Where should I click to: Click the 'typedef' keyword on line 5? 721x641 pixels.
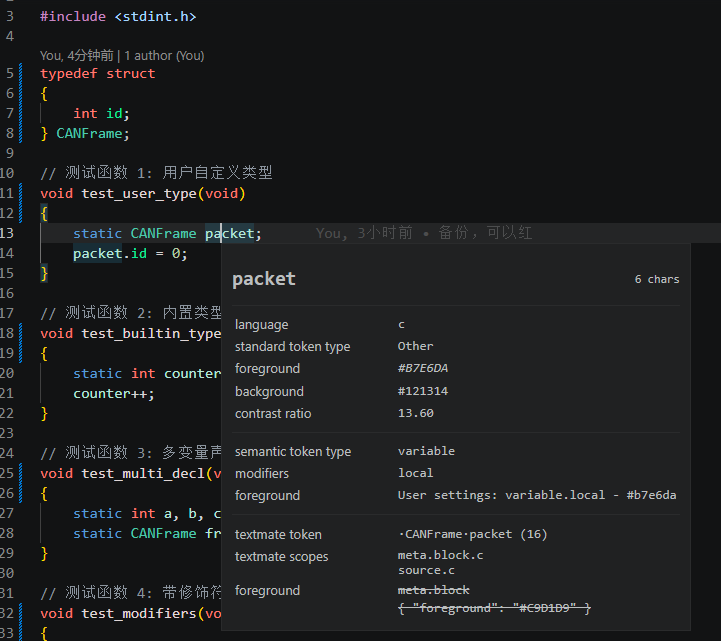[x=69, y=74]
